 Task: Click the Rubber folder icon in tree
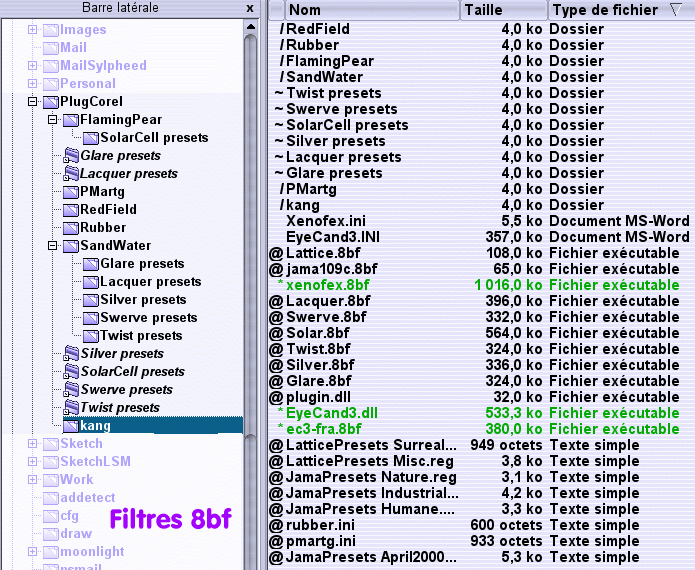point(71,228)
